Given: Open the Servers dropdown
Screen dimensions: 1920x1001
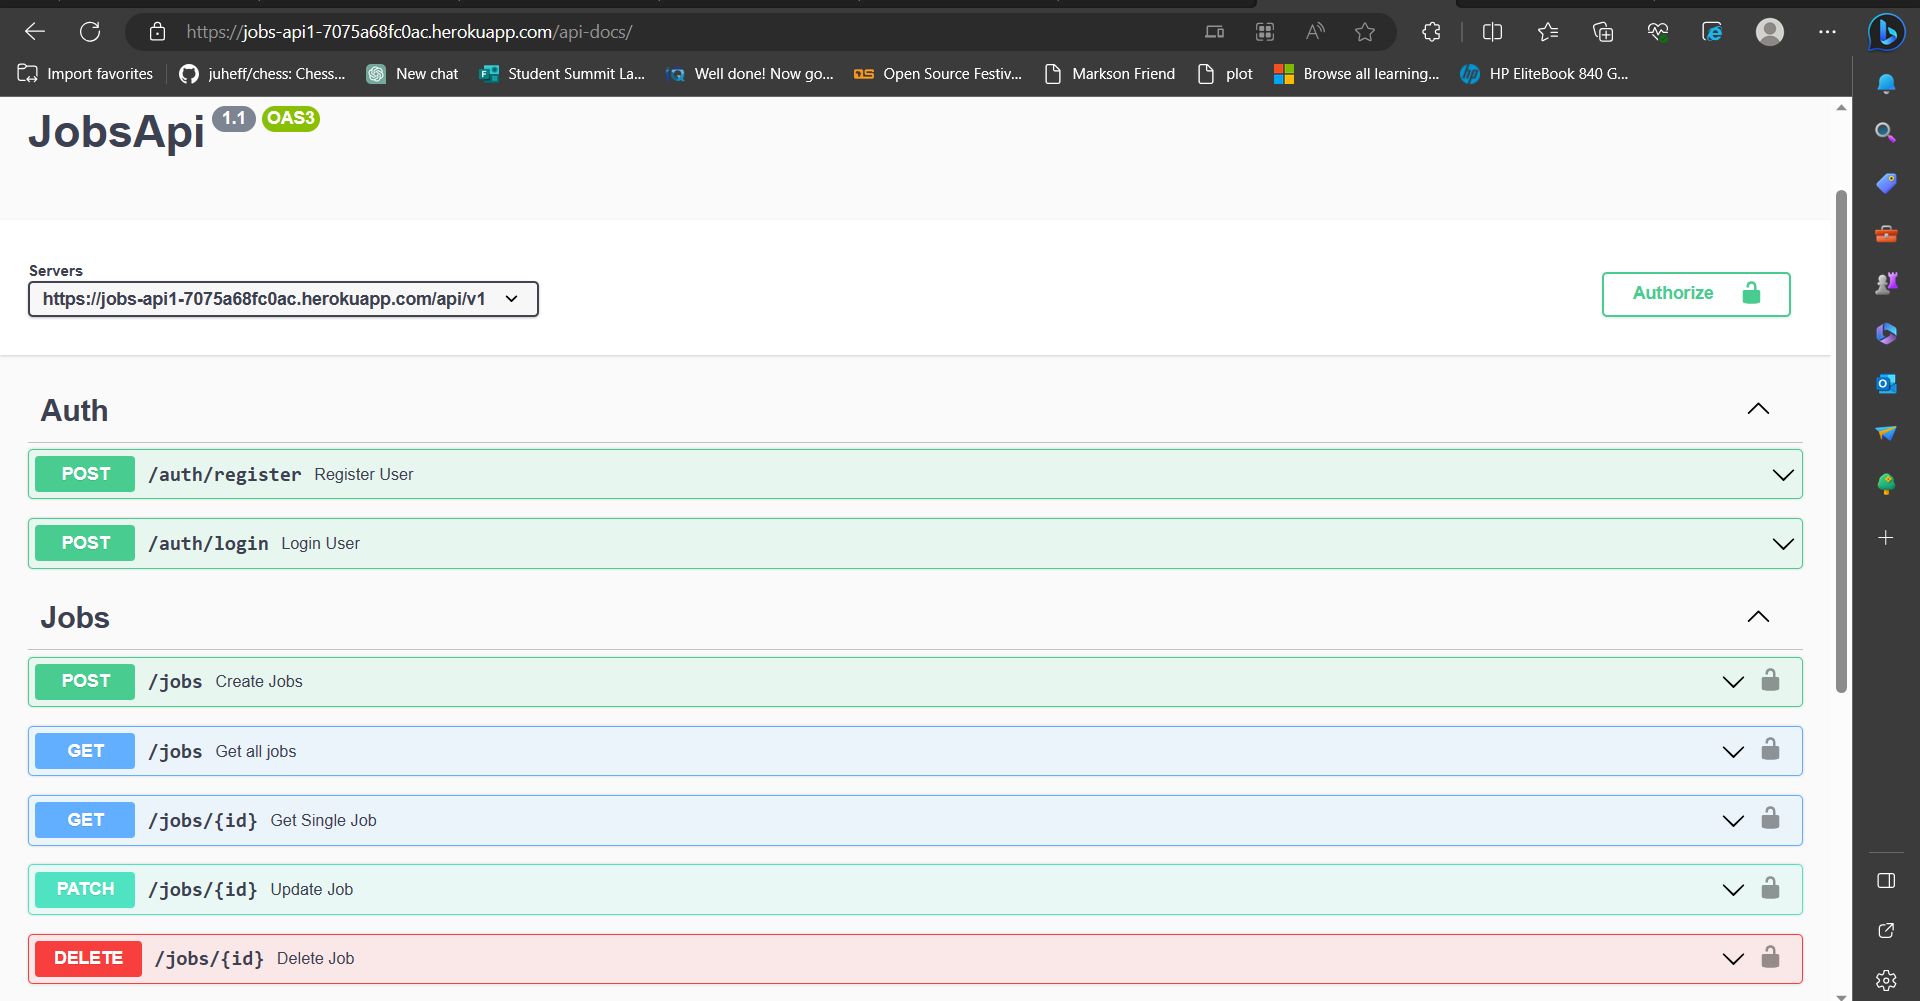Looking at the screenshot, I should (x=283, y=299).
